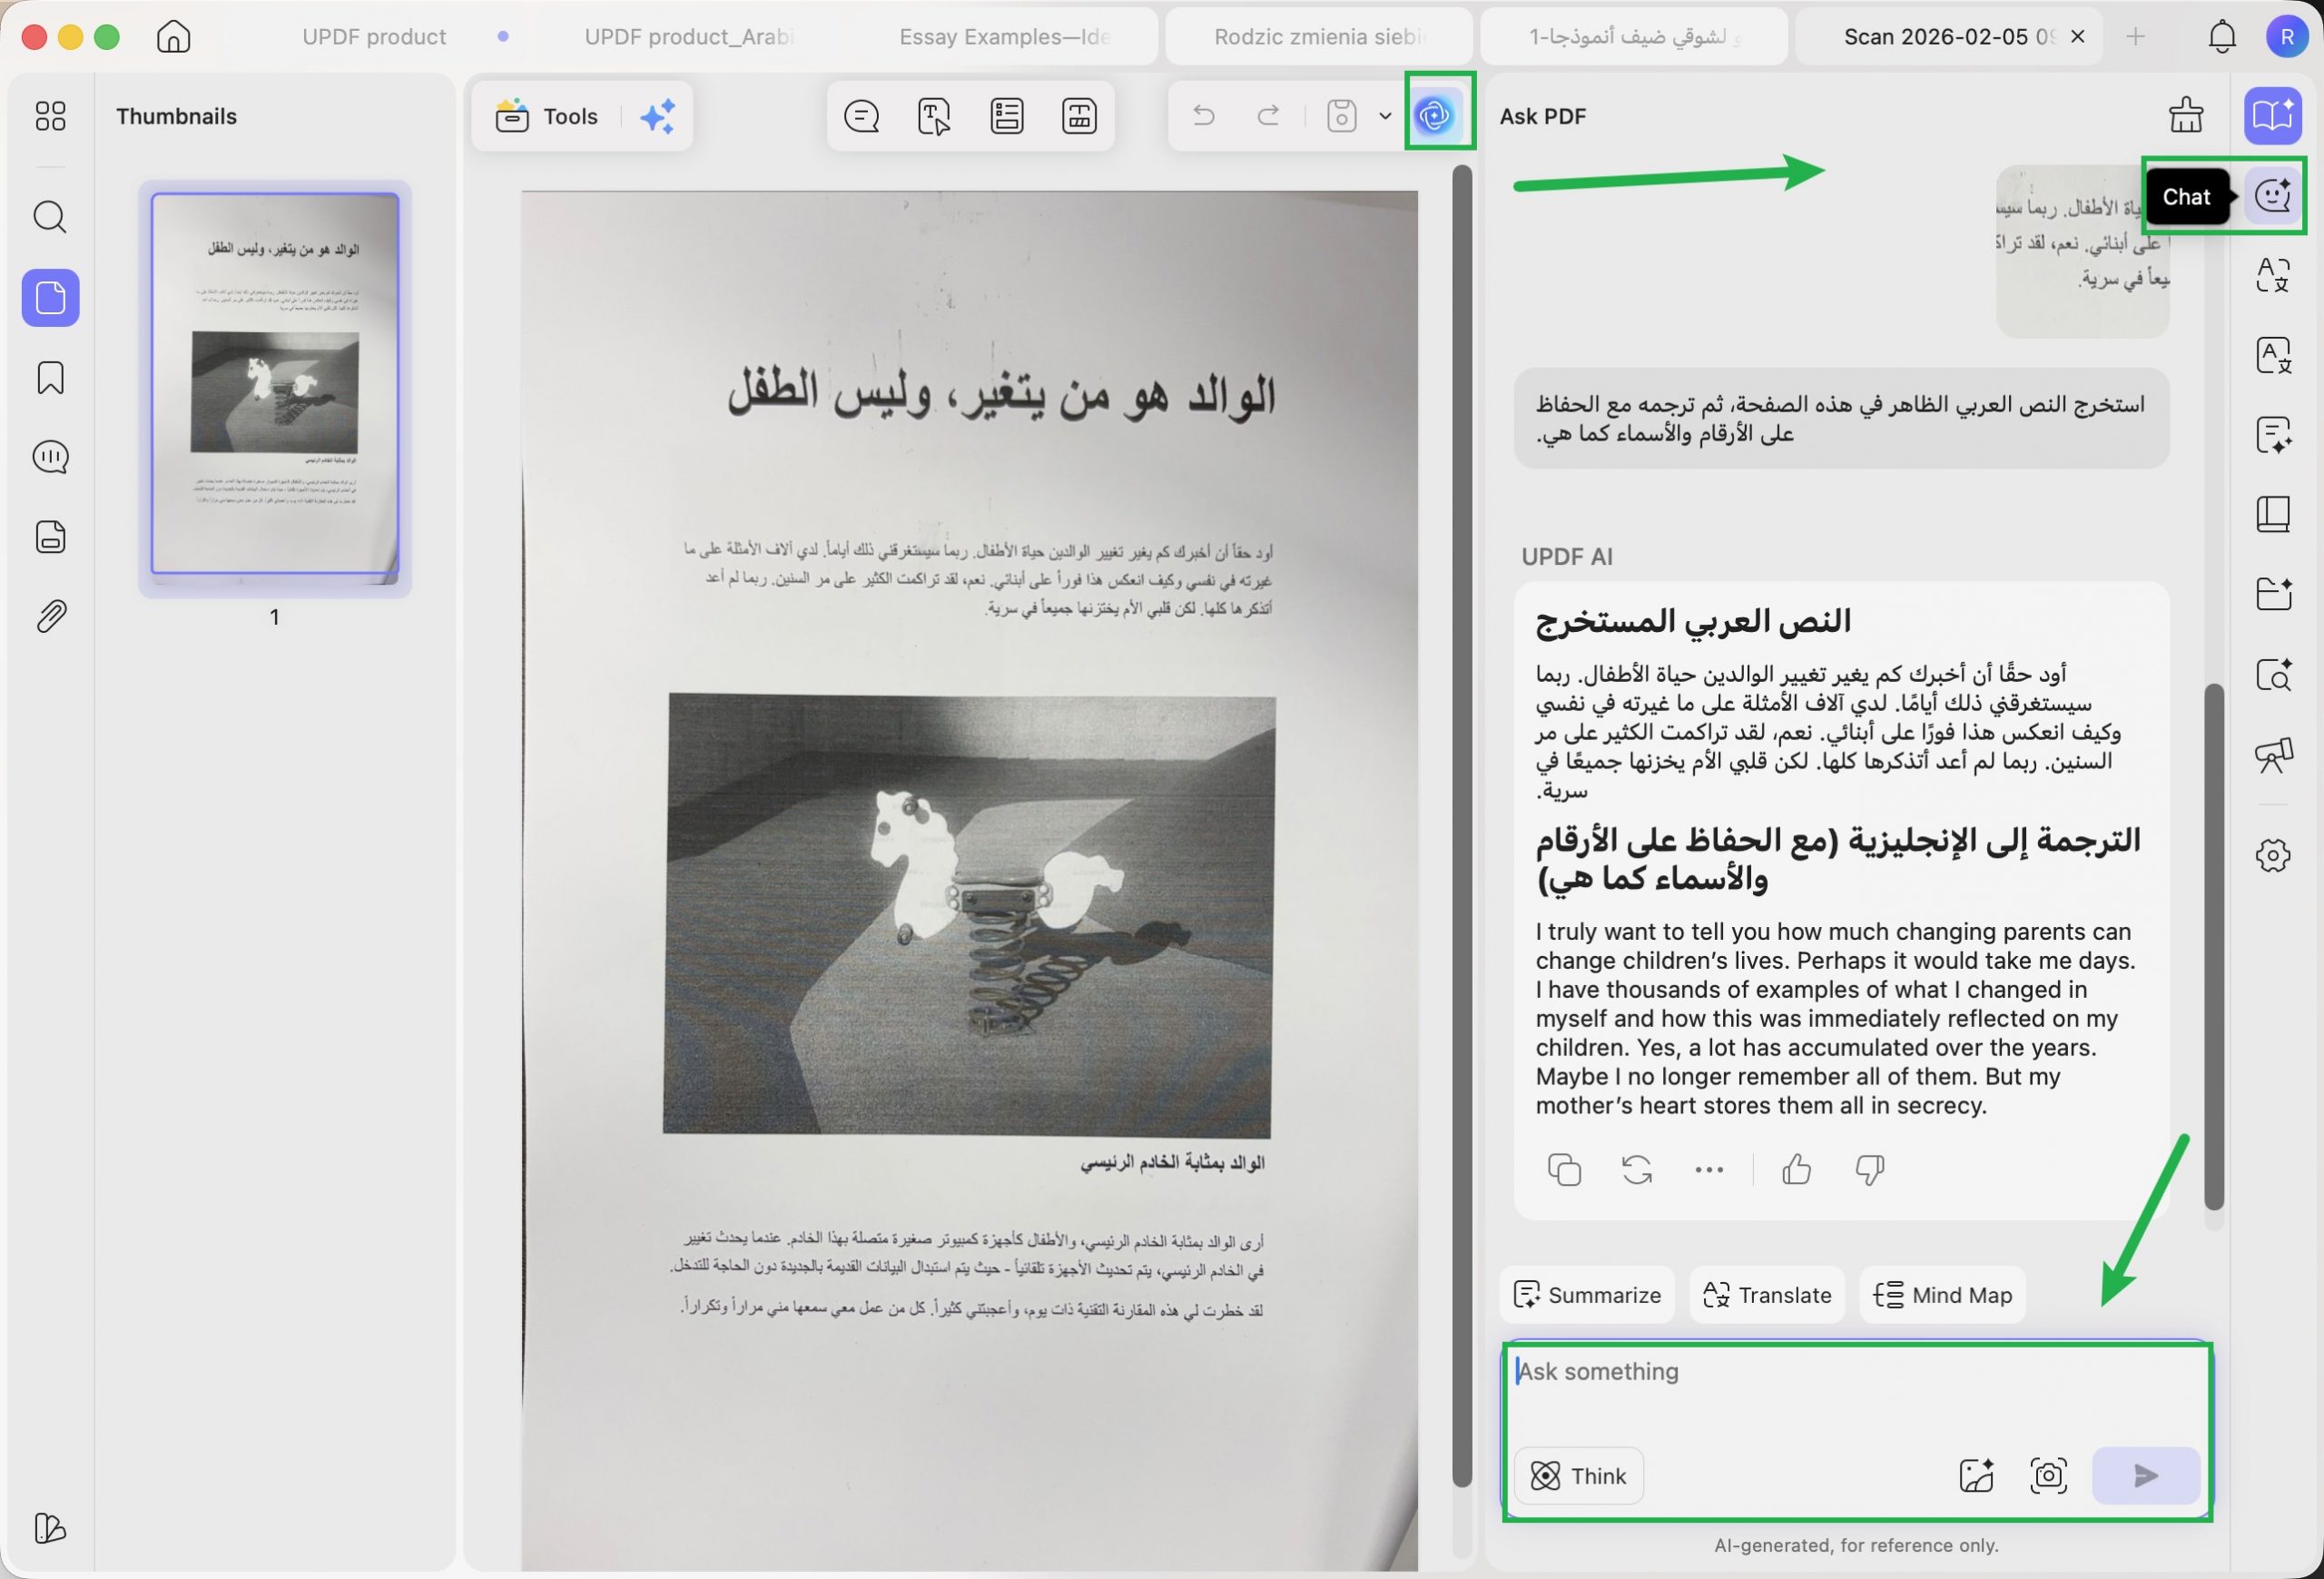Click the Summarize quick action
This screenshot has height=1579, width=2324.
click(1586, 1294)
